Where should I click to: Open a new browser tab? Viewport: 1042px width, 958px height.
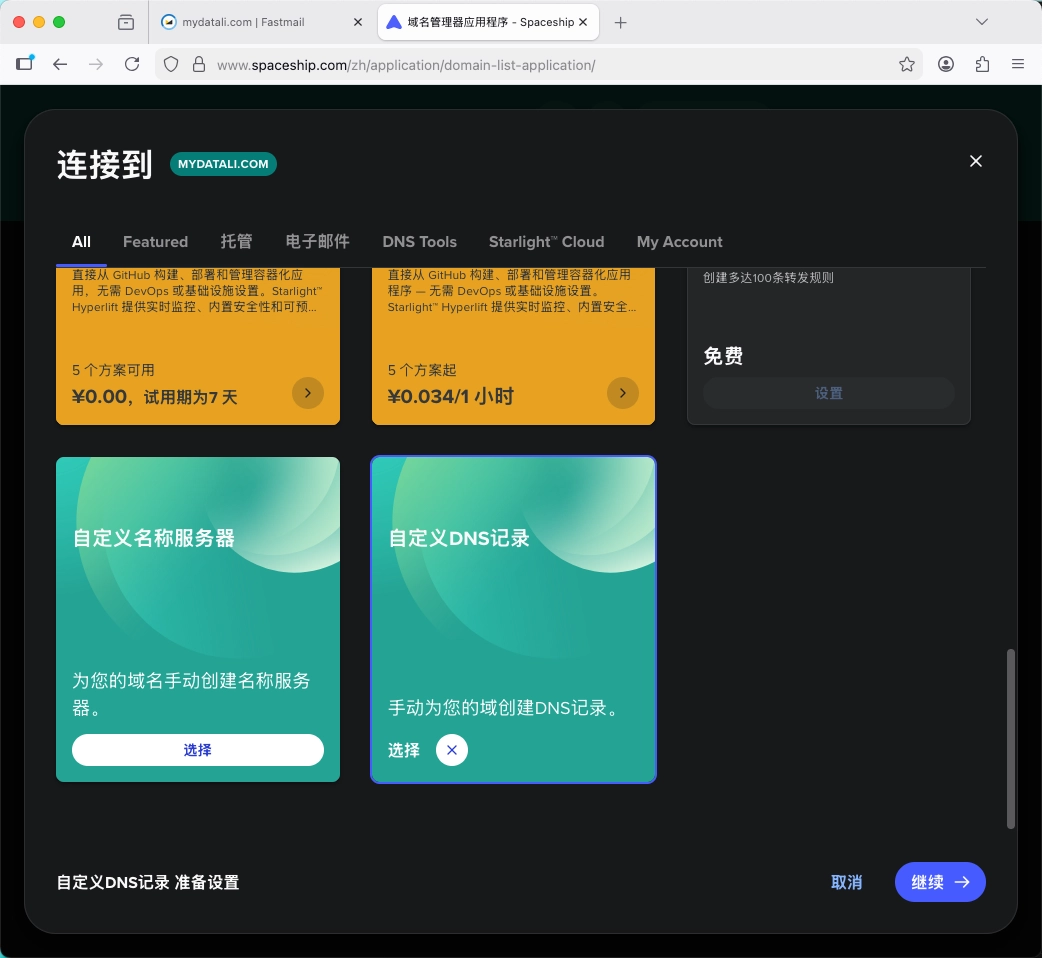point(620,22)
